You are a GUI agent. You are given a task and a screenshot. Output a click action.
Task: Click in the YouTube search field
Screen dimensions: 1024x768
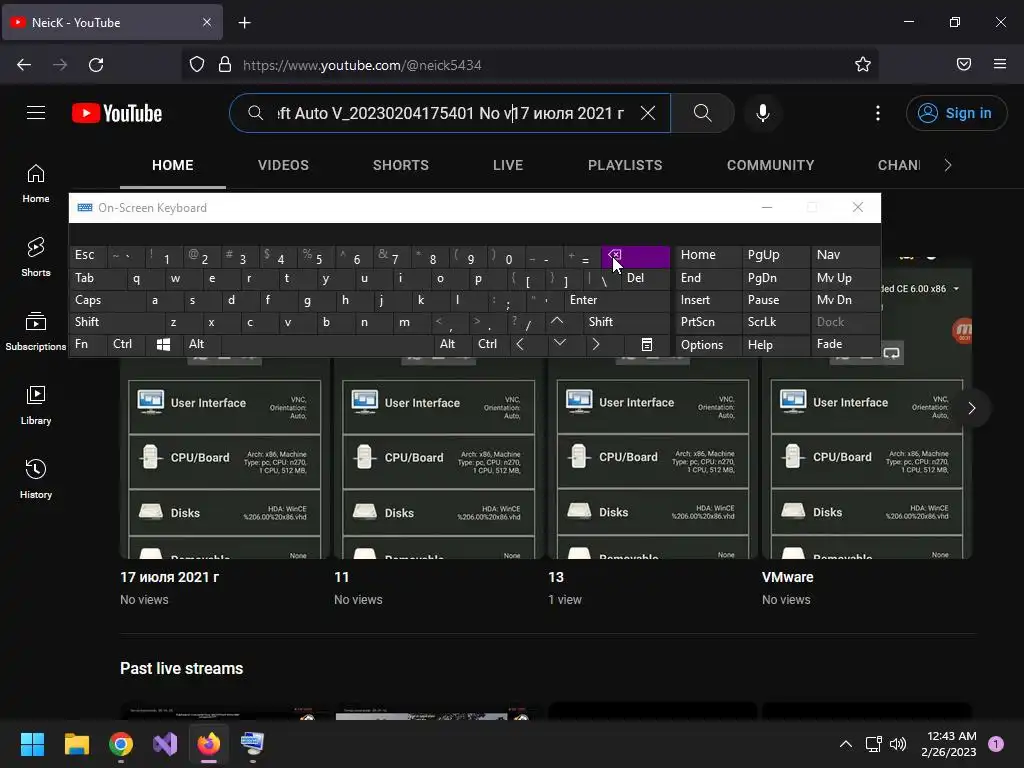coord(451,113)
